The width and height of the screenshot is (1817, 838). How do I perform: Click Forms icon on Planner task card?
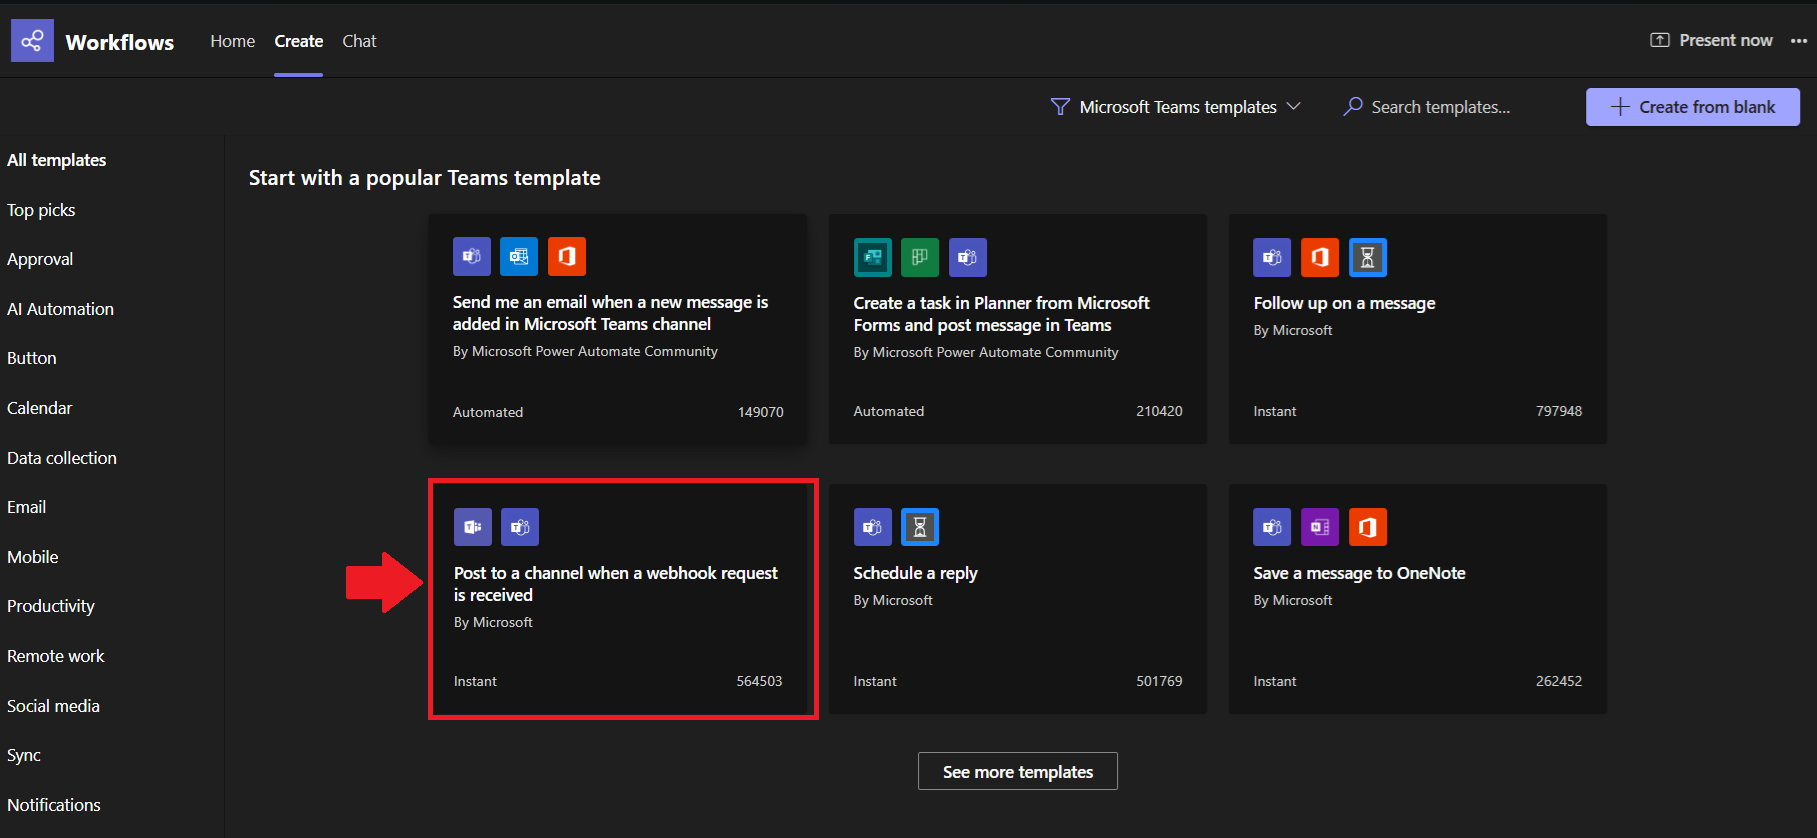tap(872, 257)
